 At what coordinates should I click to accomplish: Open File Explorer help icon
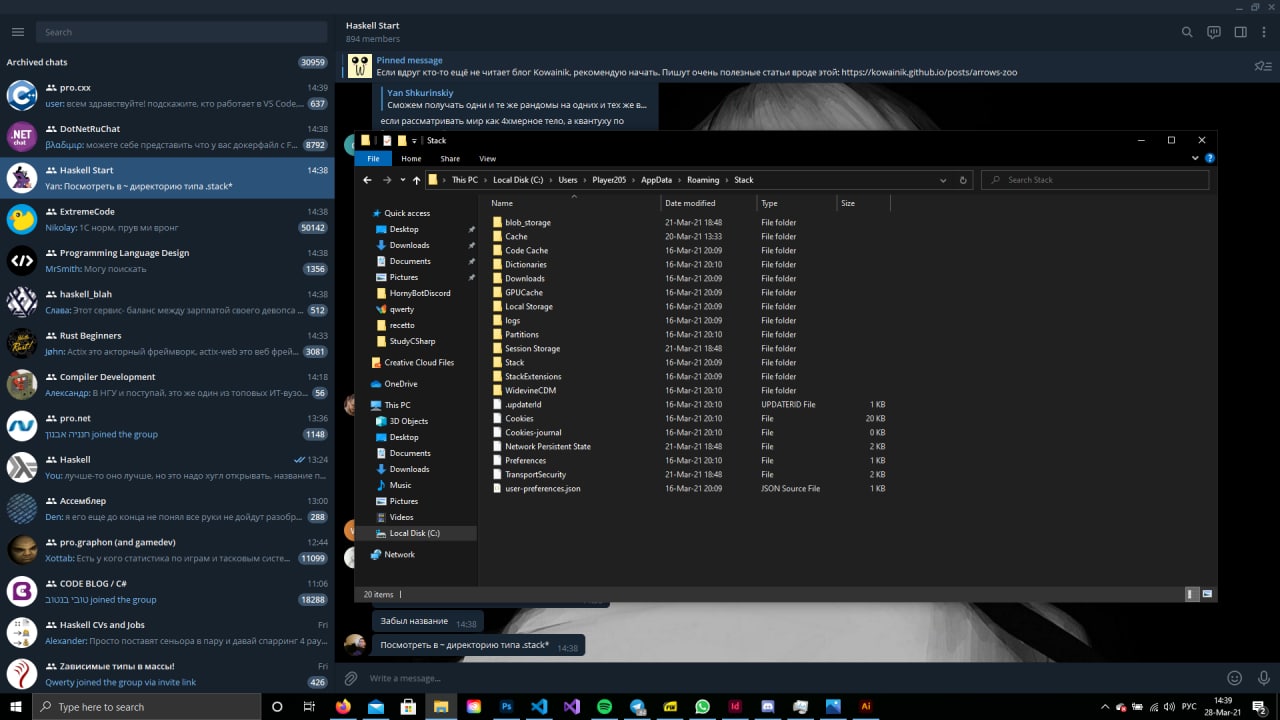[1210, 158]
